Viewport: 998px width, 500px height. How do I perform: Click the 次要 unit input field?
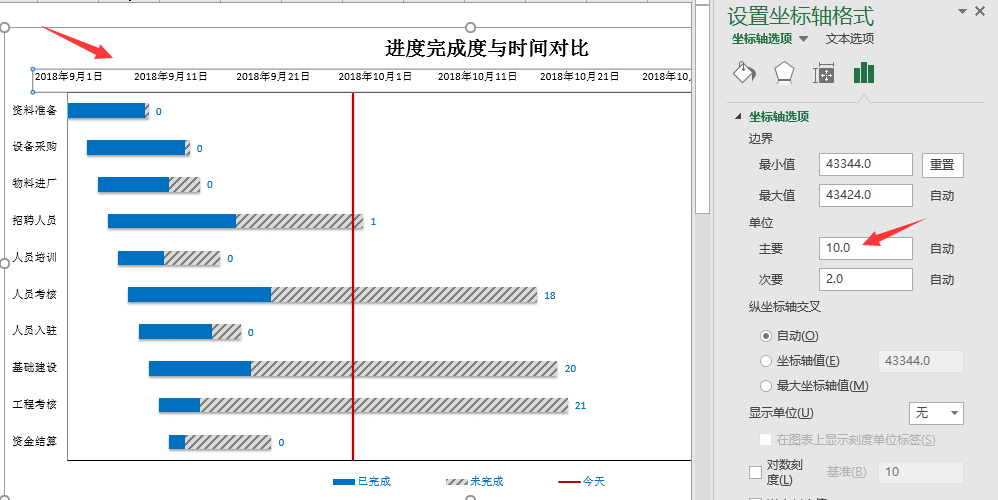pos(866,279)
